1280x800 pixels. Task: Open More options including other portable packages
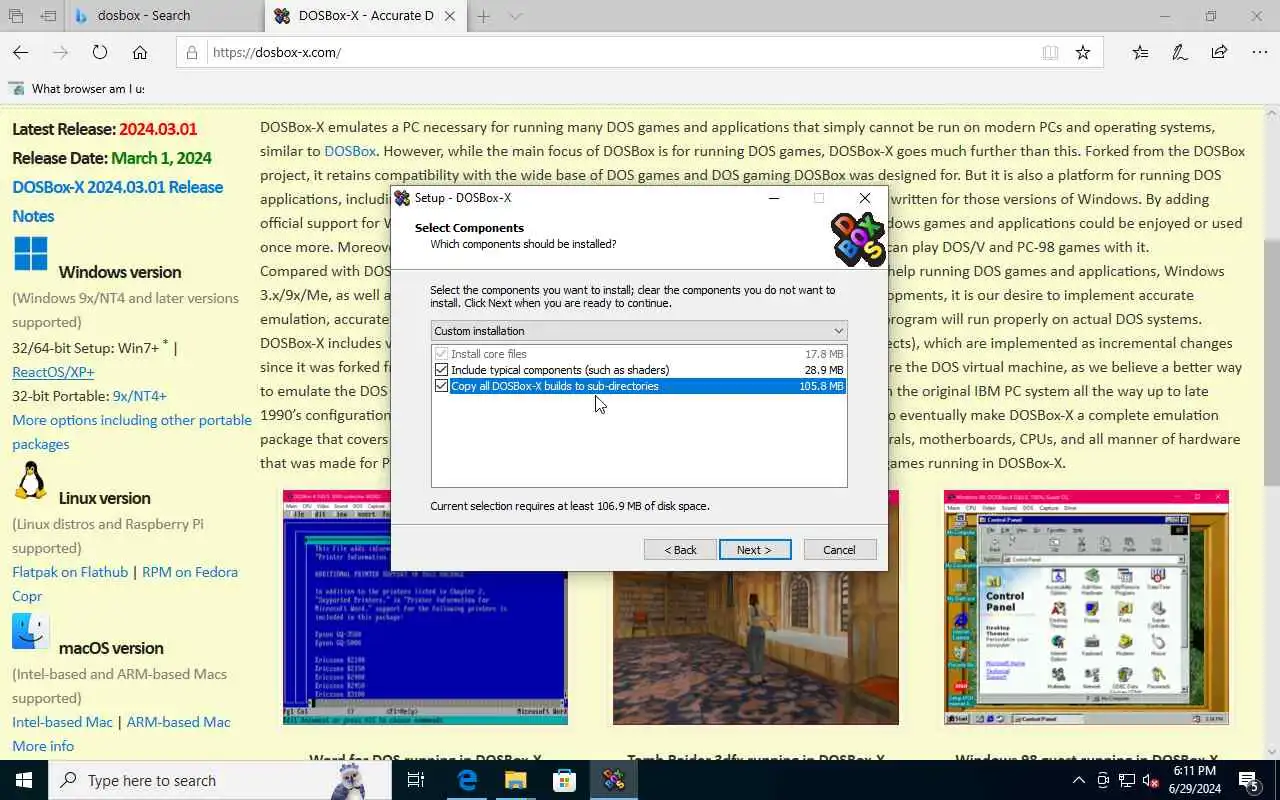[132, 432]
